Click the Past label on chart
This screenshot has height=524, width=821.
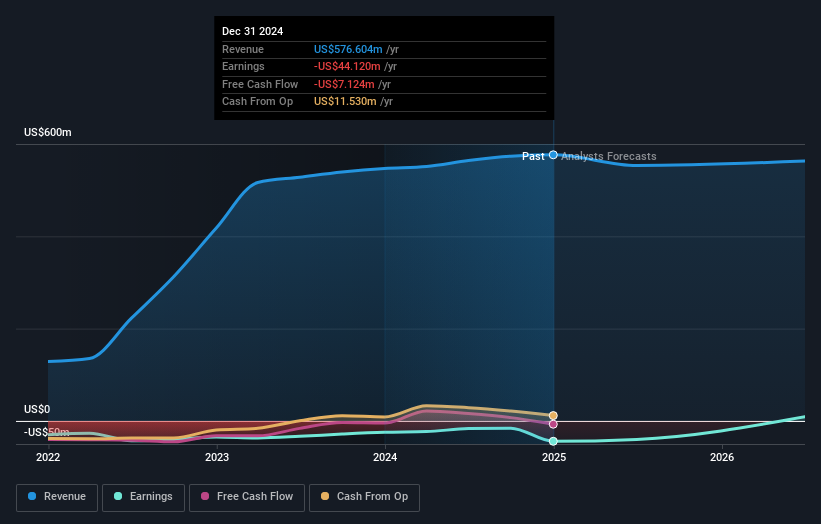pyautogui.click(x=533, y=157)
